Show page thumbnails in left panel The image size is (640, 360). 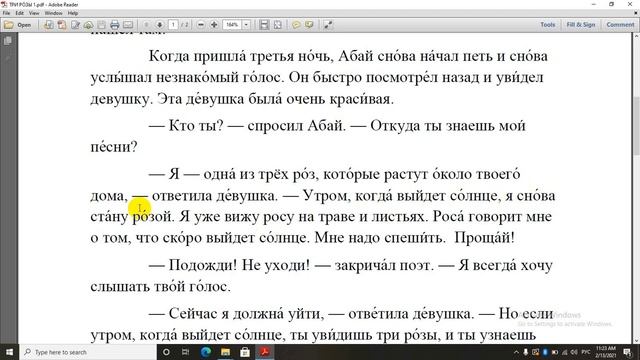(8, 41)
